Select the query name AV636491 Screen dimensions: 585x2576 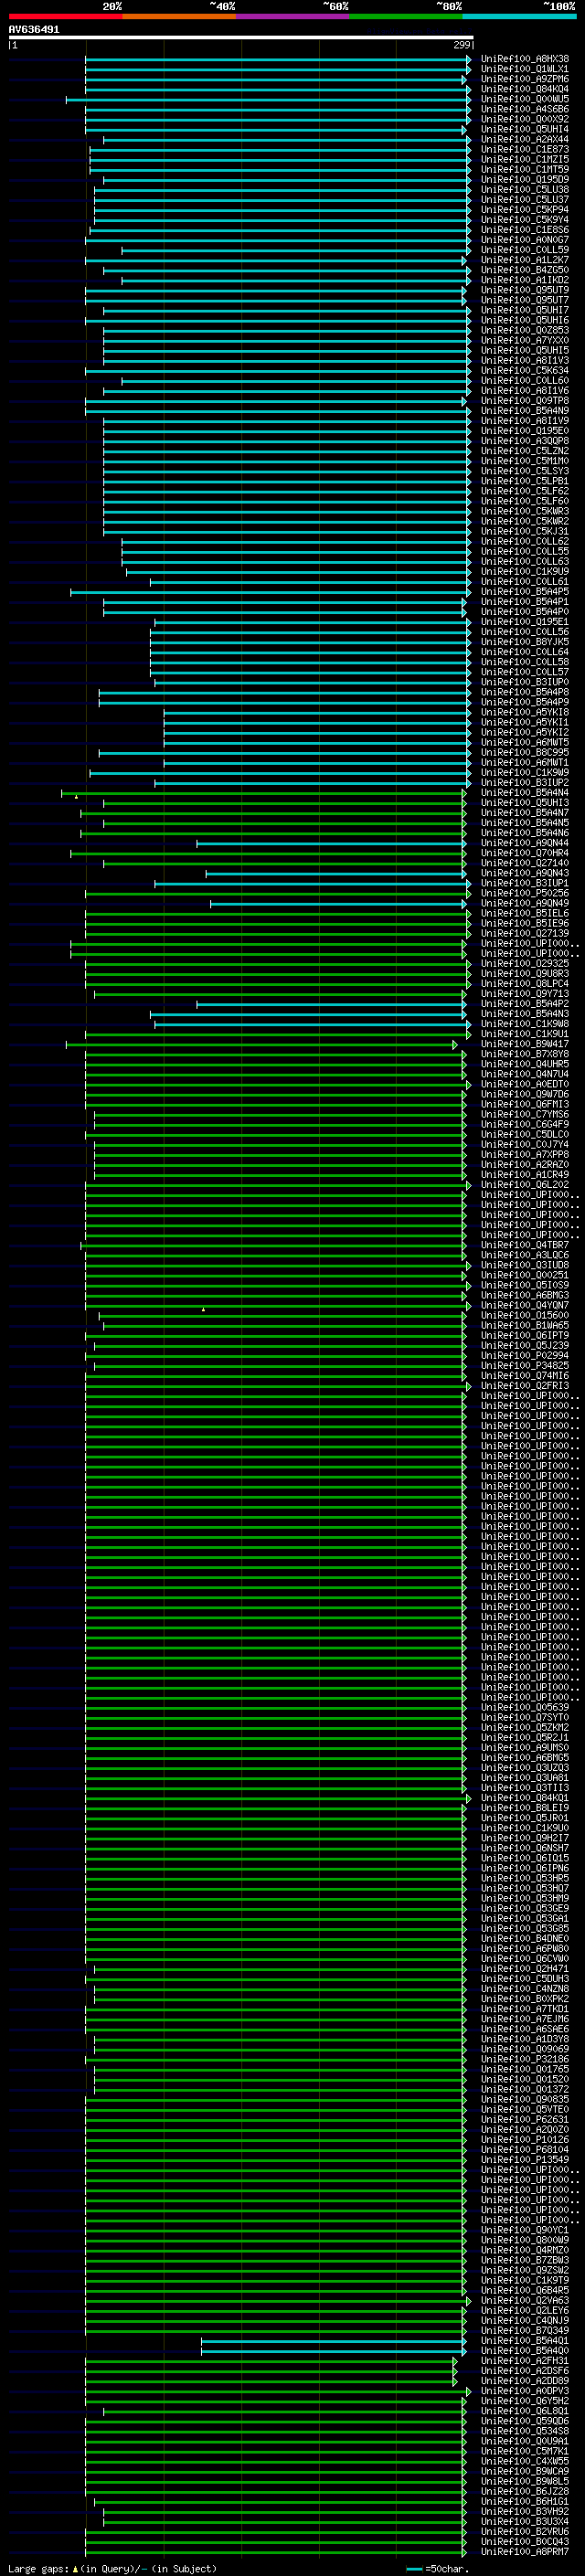34,30
